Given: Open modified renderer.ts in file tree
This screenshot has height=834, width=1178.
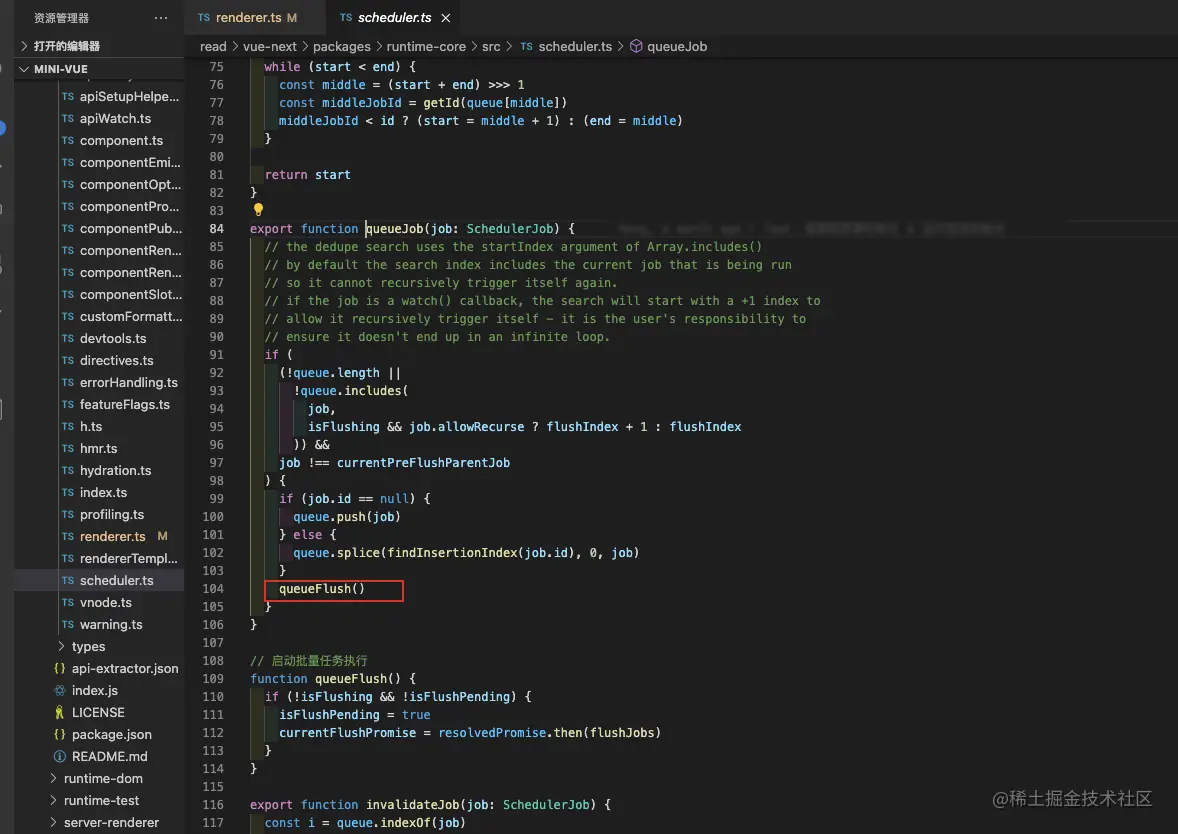Looking at the screenshot, I should click(x=113, y=536).
